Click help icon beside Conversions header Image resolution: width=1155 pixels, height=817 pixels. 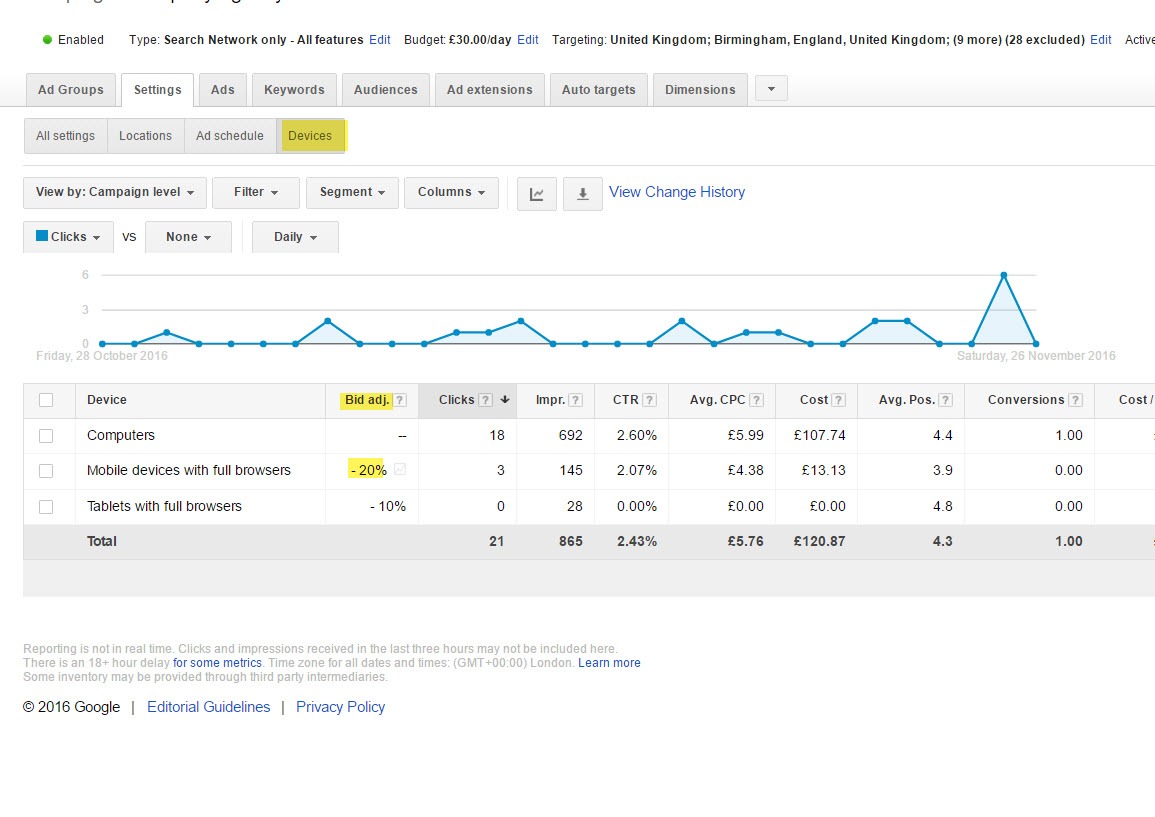tap(1075, 400)
